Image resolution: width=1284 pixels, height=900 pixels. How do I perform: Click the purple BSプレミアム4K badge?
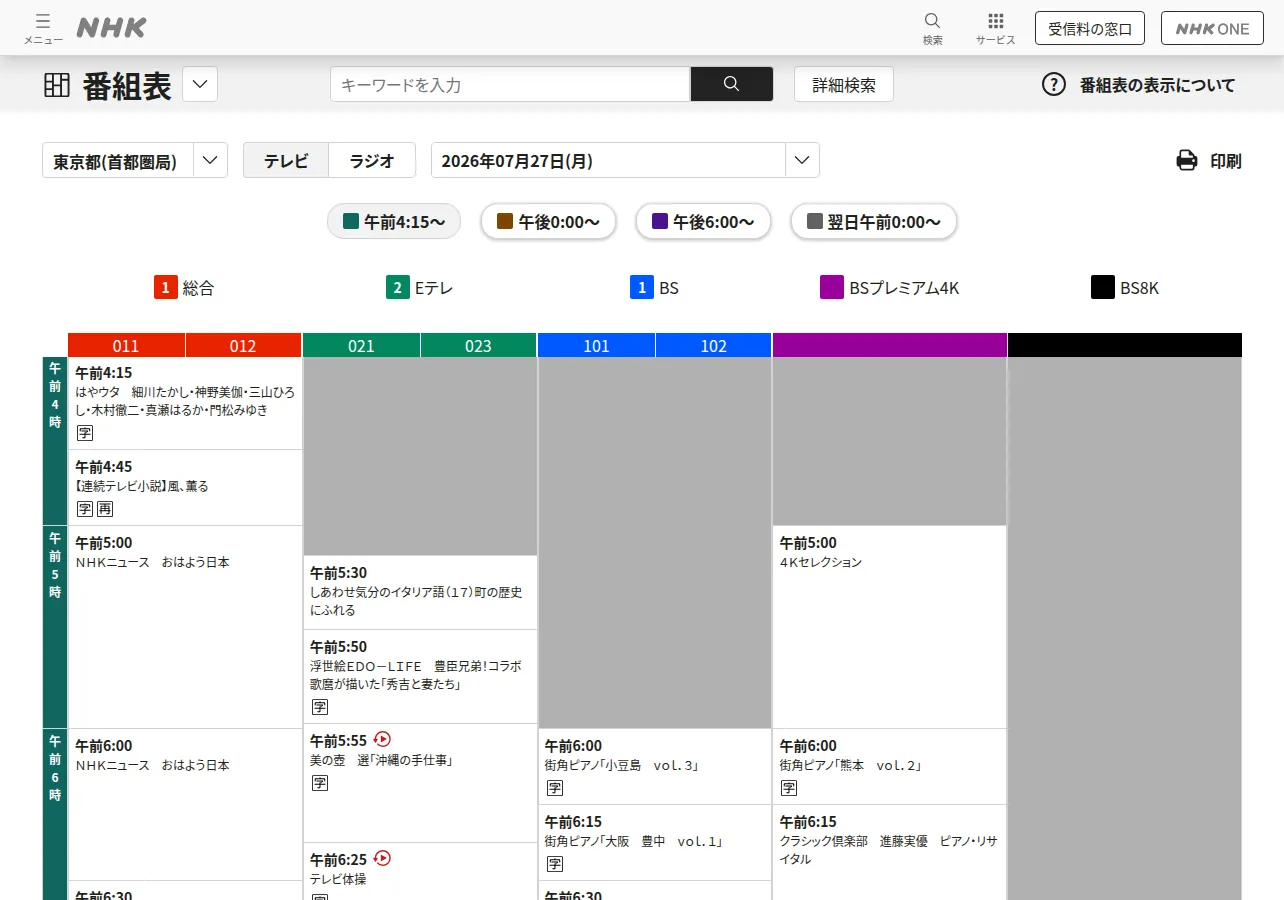(832, 288)
